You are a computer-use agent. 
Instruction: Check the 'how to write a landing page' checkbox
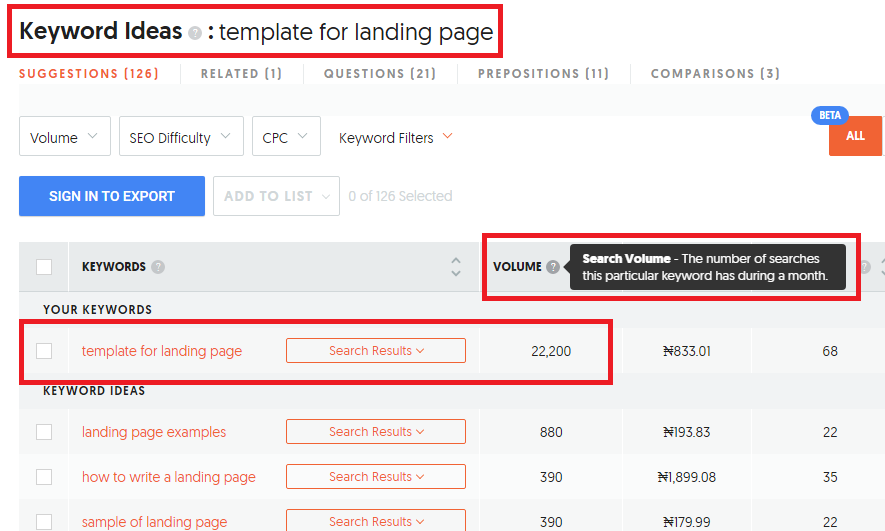click(44, 477)
